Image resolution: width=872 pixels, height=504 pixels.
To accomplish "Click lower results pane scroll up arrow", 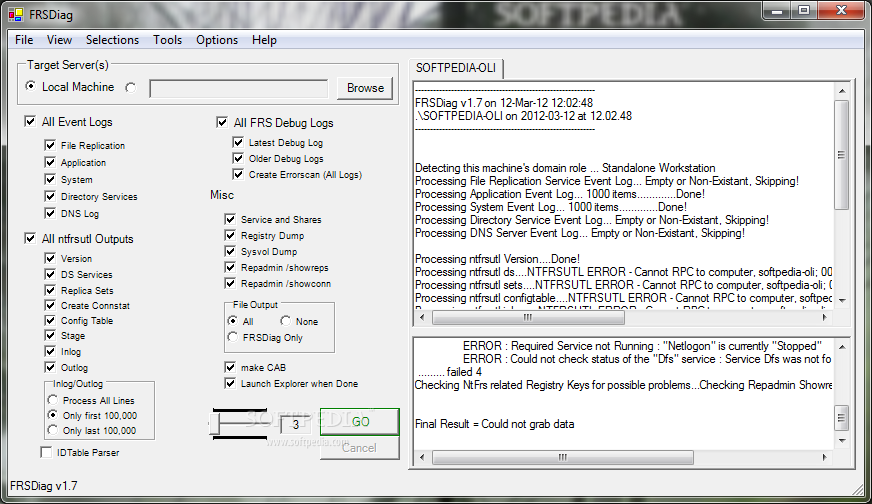I will [x=842, y=347].
